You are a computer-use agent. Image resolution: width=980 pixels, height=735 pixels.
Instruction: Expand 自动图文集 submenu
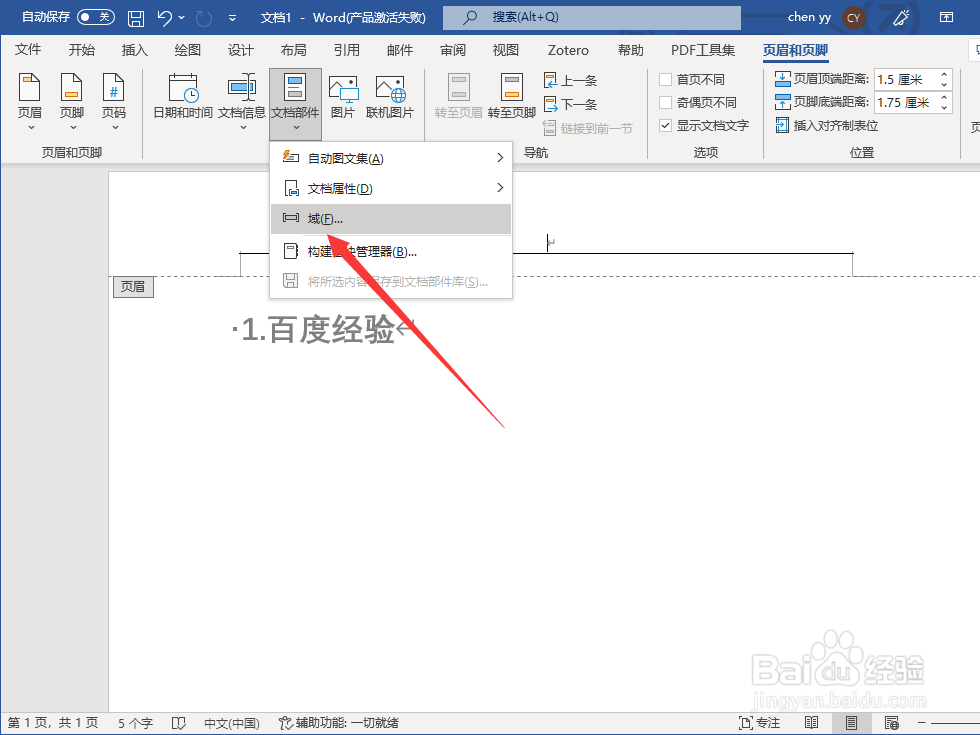click(391, 158)
